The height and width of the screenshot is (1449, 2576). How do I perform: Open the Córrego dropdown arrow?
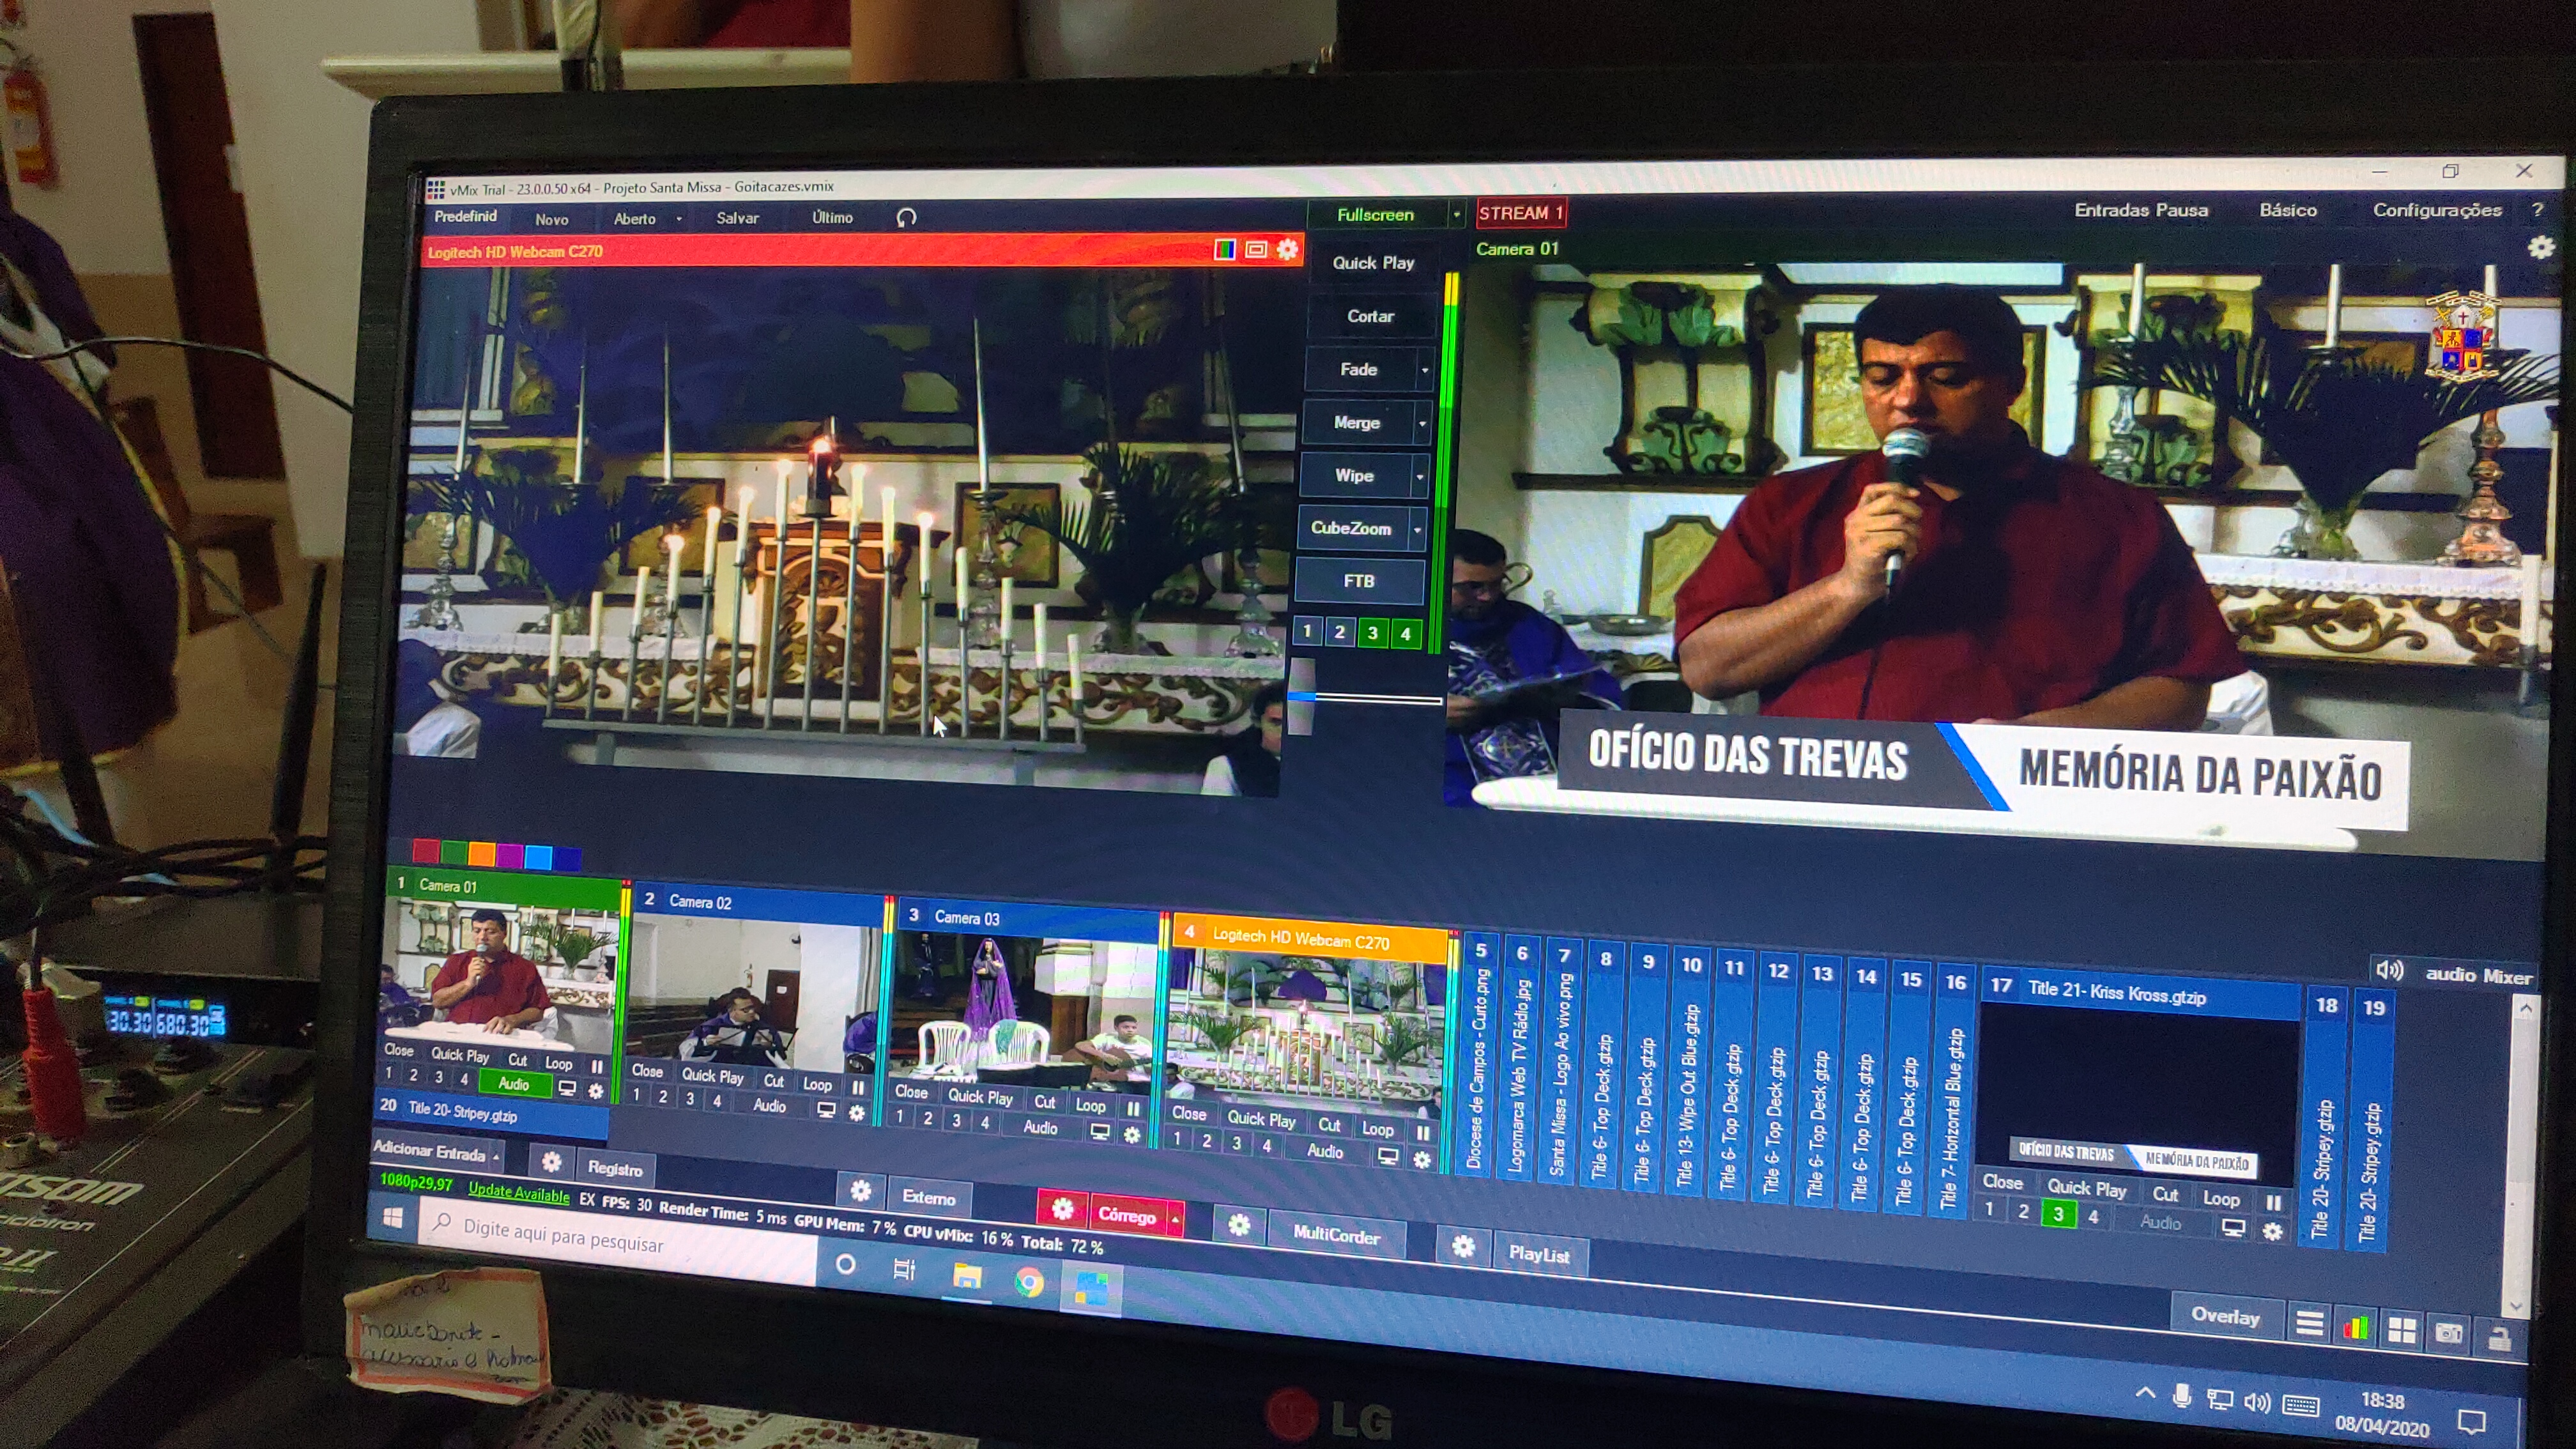pos(1176,1218)
